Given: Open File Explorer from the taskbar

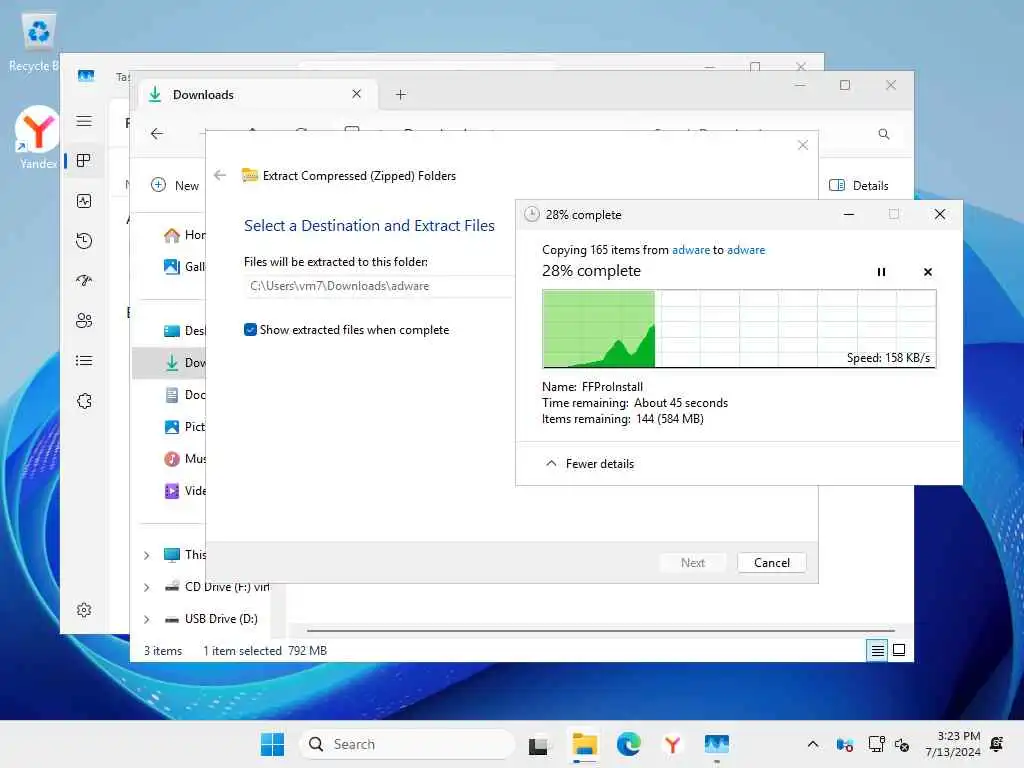Looking at the screenshot, I should click(x=584, y=744).
